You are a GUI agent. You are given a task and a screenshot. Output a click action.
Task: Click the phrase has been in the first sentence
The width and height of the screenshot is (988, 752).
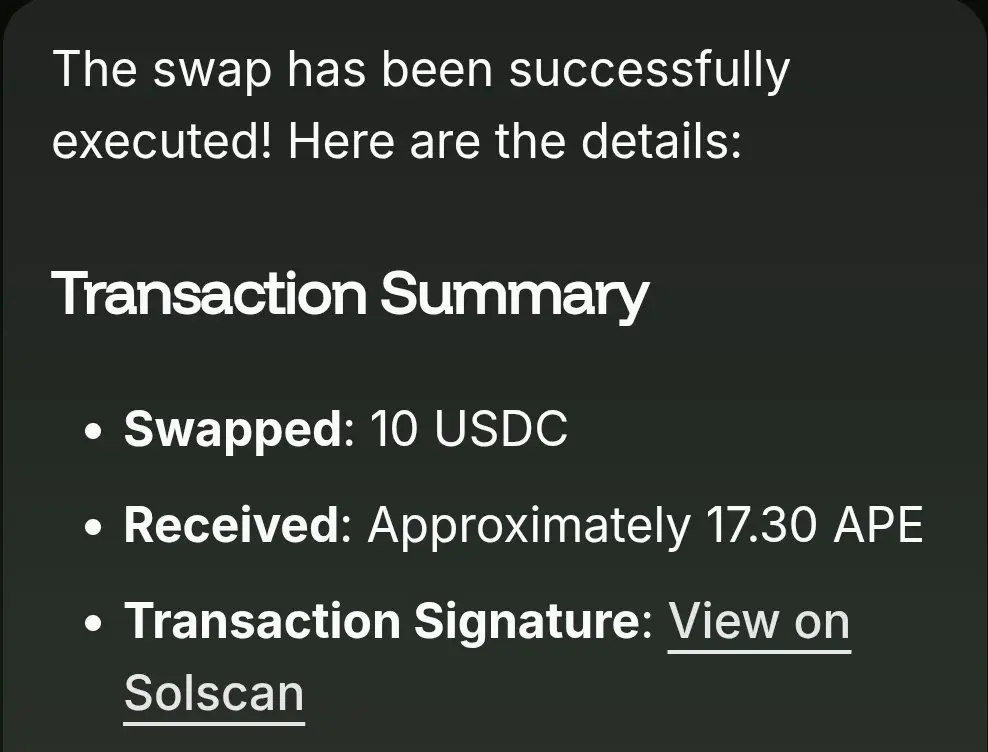click(390, 69)
